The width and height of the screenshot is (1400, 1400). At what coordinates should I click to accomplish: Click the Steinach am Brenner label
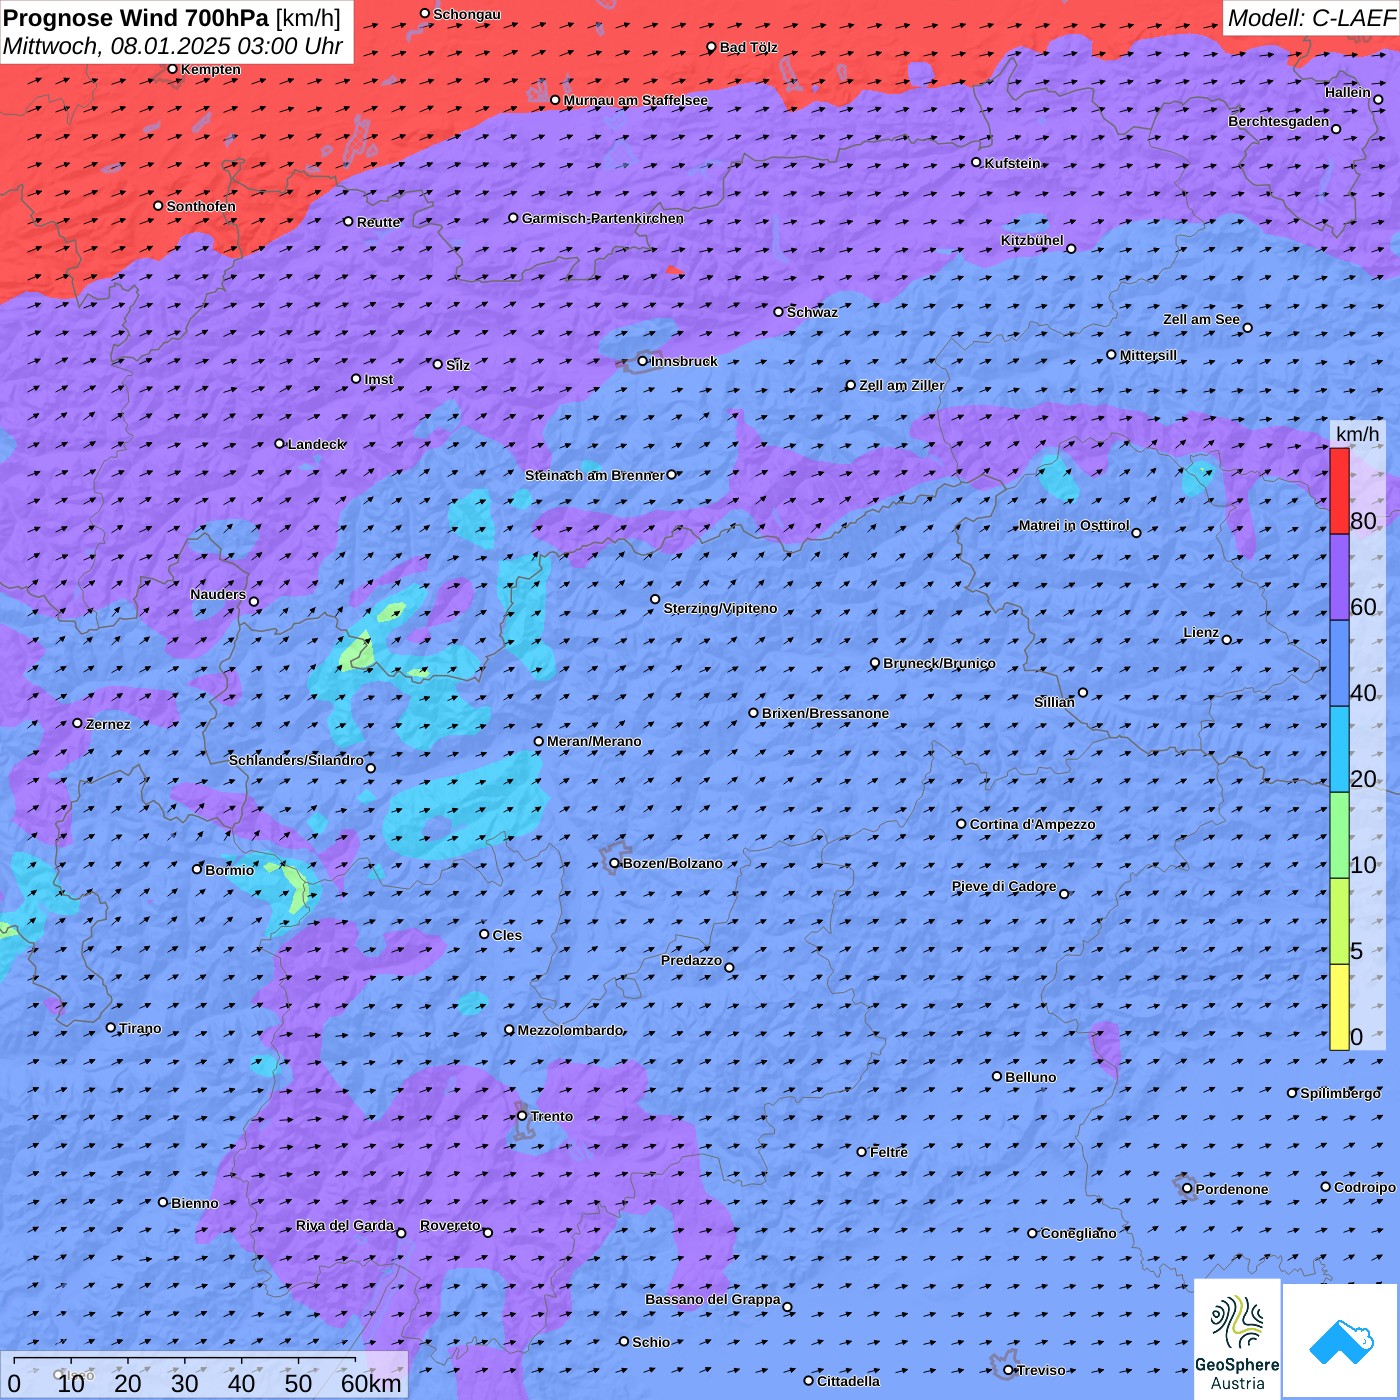(x=594, y=475)
